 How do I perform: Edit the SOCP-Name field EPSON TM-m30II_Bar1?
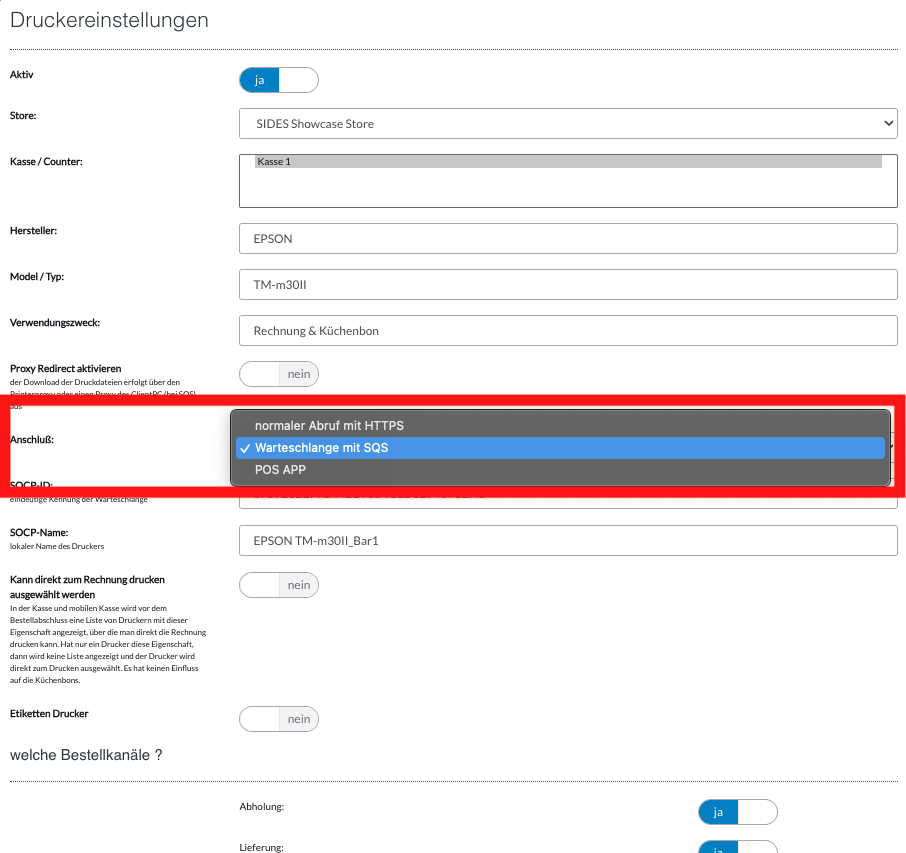pos(567,541)
